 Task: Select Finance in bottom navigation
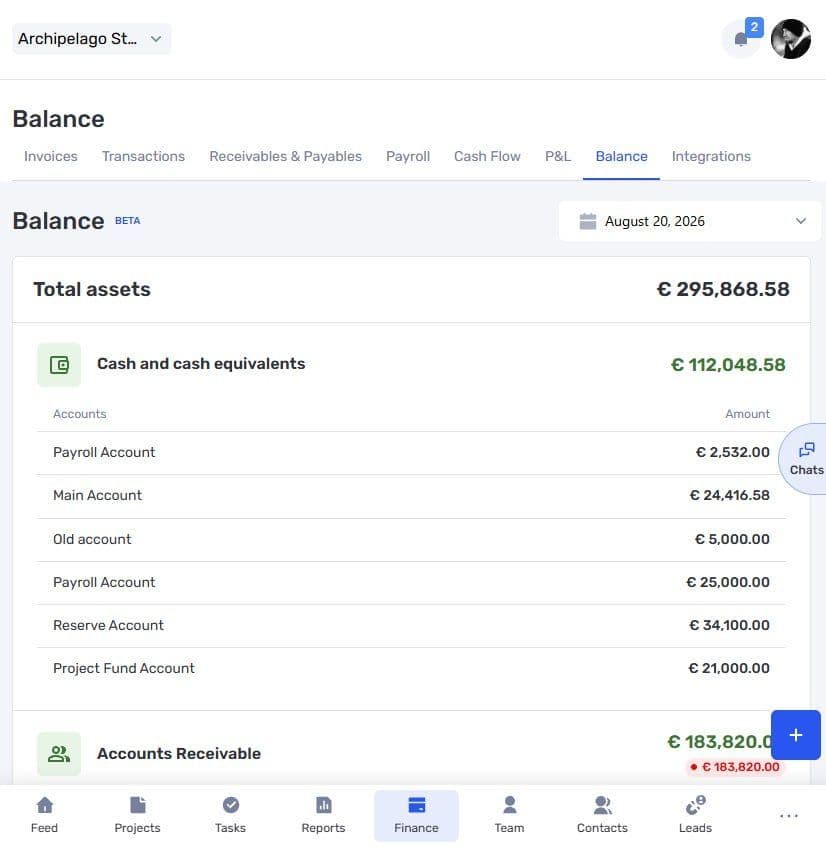point(416,816)
